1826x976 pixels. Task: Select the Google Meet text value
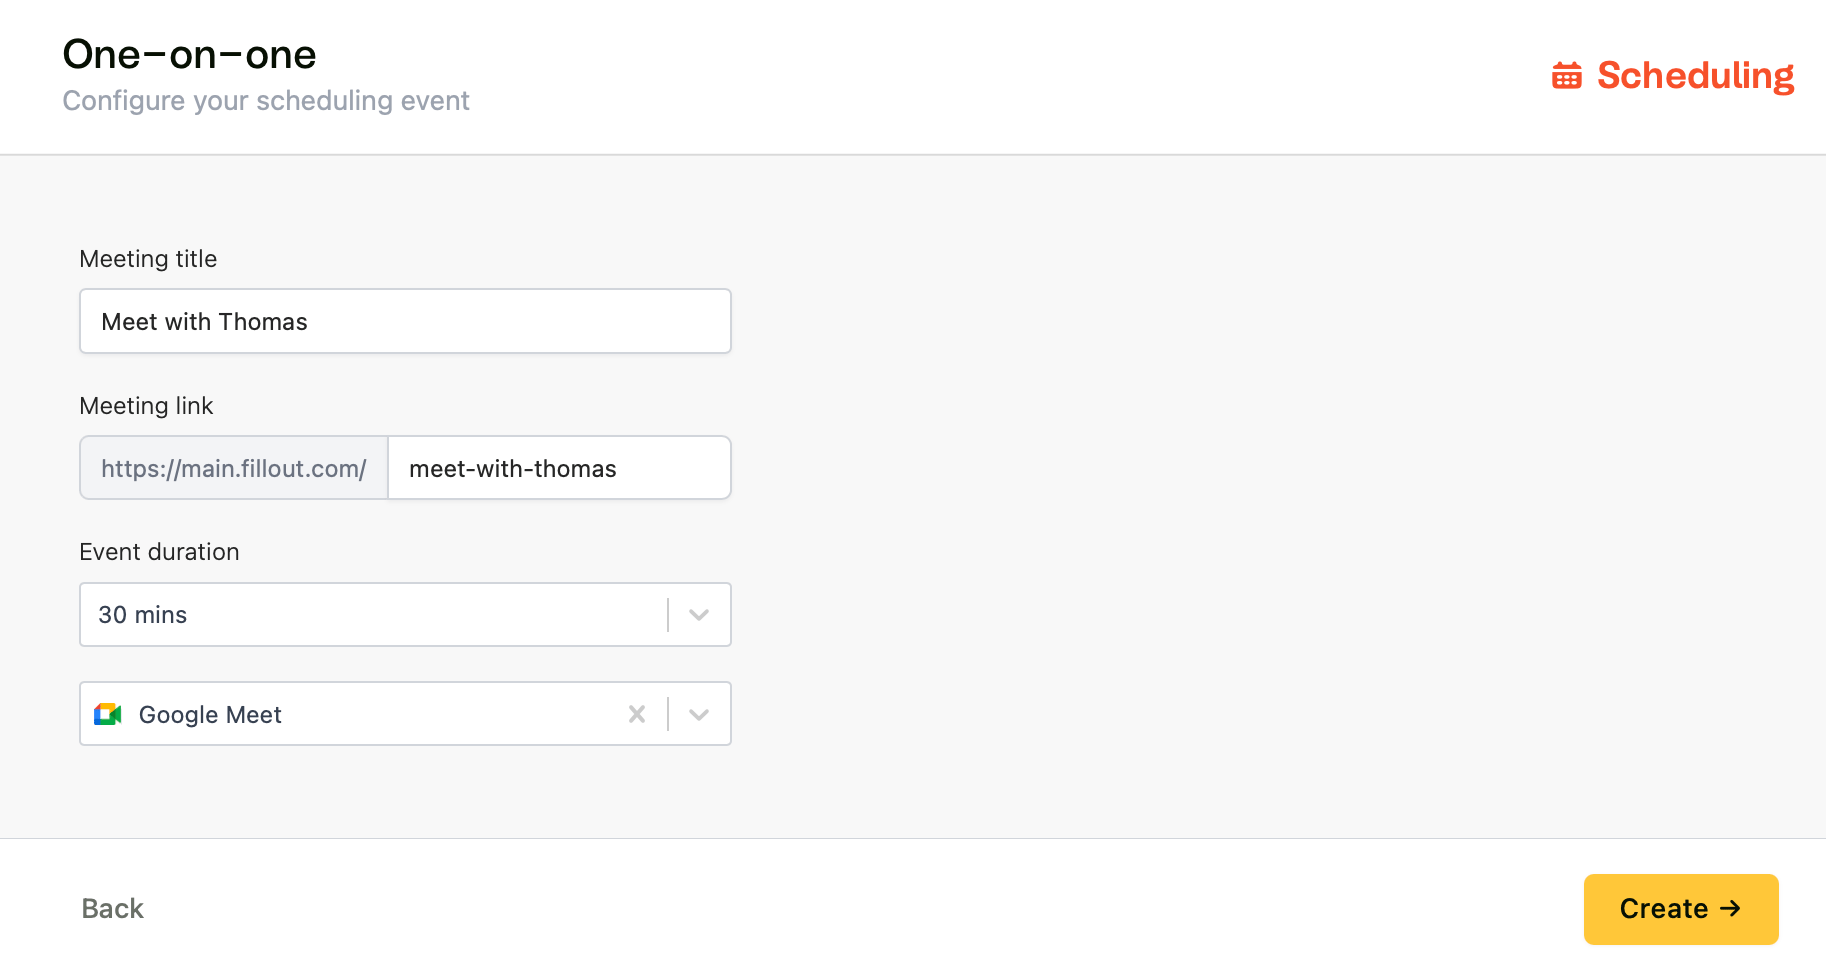click(x=210, y=715)
